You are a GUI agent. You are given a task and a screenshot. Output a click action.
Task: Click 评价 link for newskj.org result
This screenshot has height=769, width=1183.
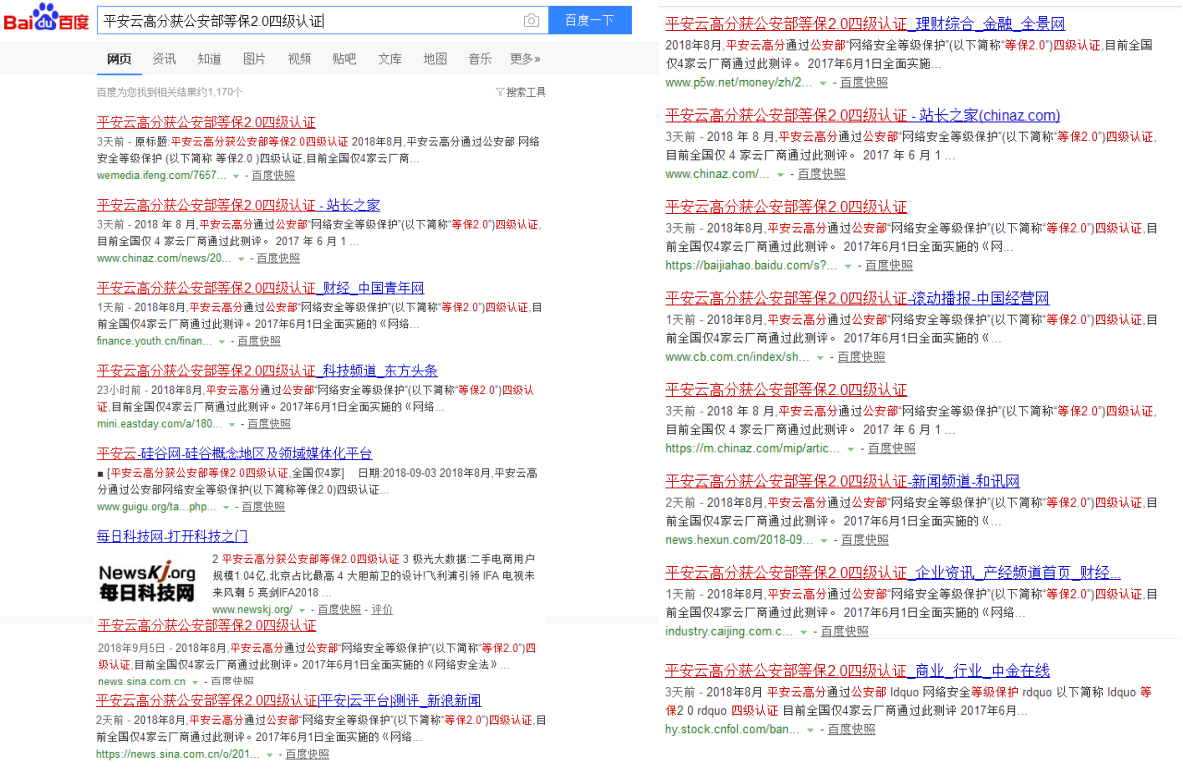point(382,610)
